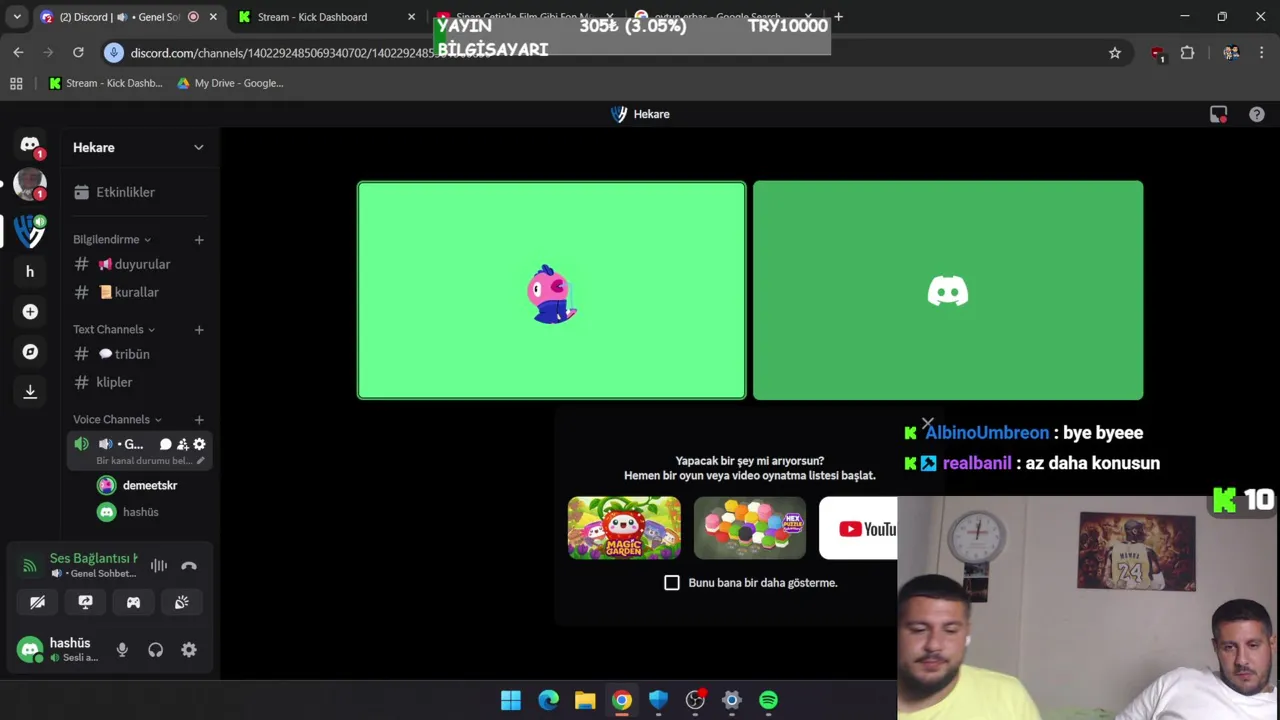Disconnect from voice with phone icon
This screenshot has width=1280, height=720.
(189, 566)
